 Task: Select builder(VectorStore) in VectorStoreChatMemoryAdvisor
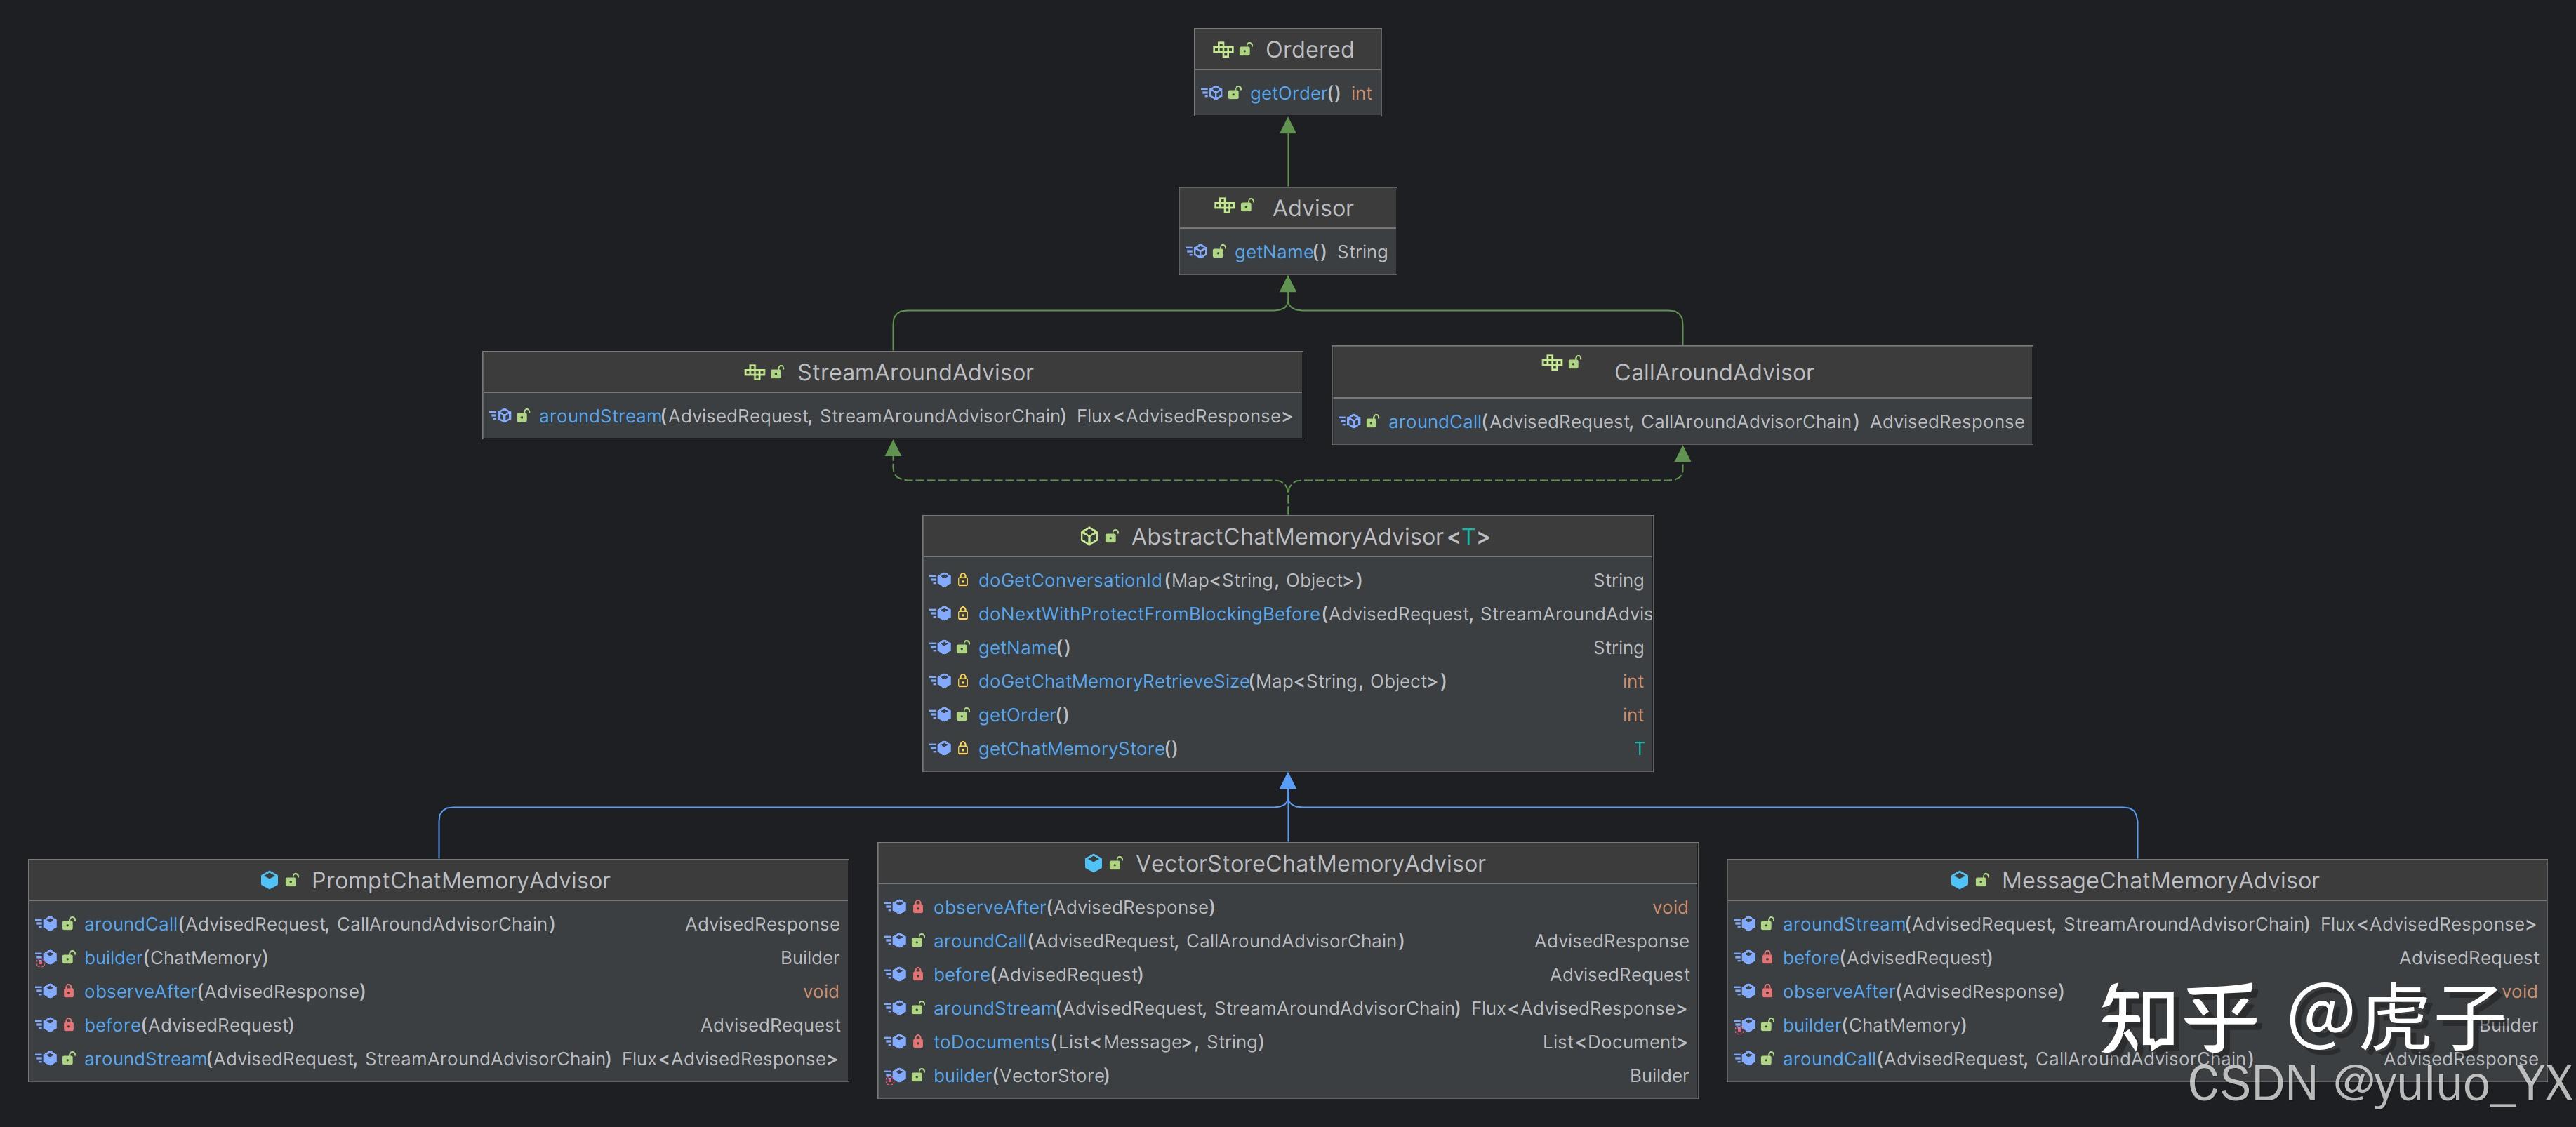pos(1020,1076)
